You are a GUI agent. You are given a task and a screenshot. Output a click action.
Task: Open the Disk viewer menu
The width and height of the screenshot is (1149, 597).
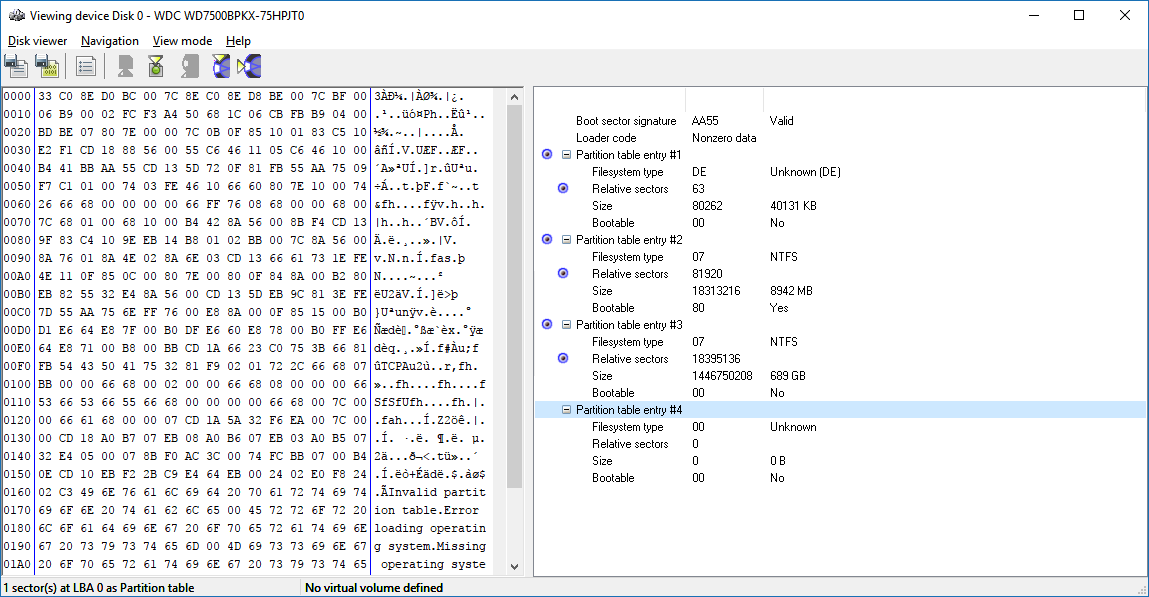(38, 41)
